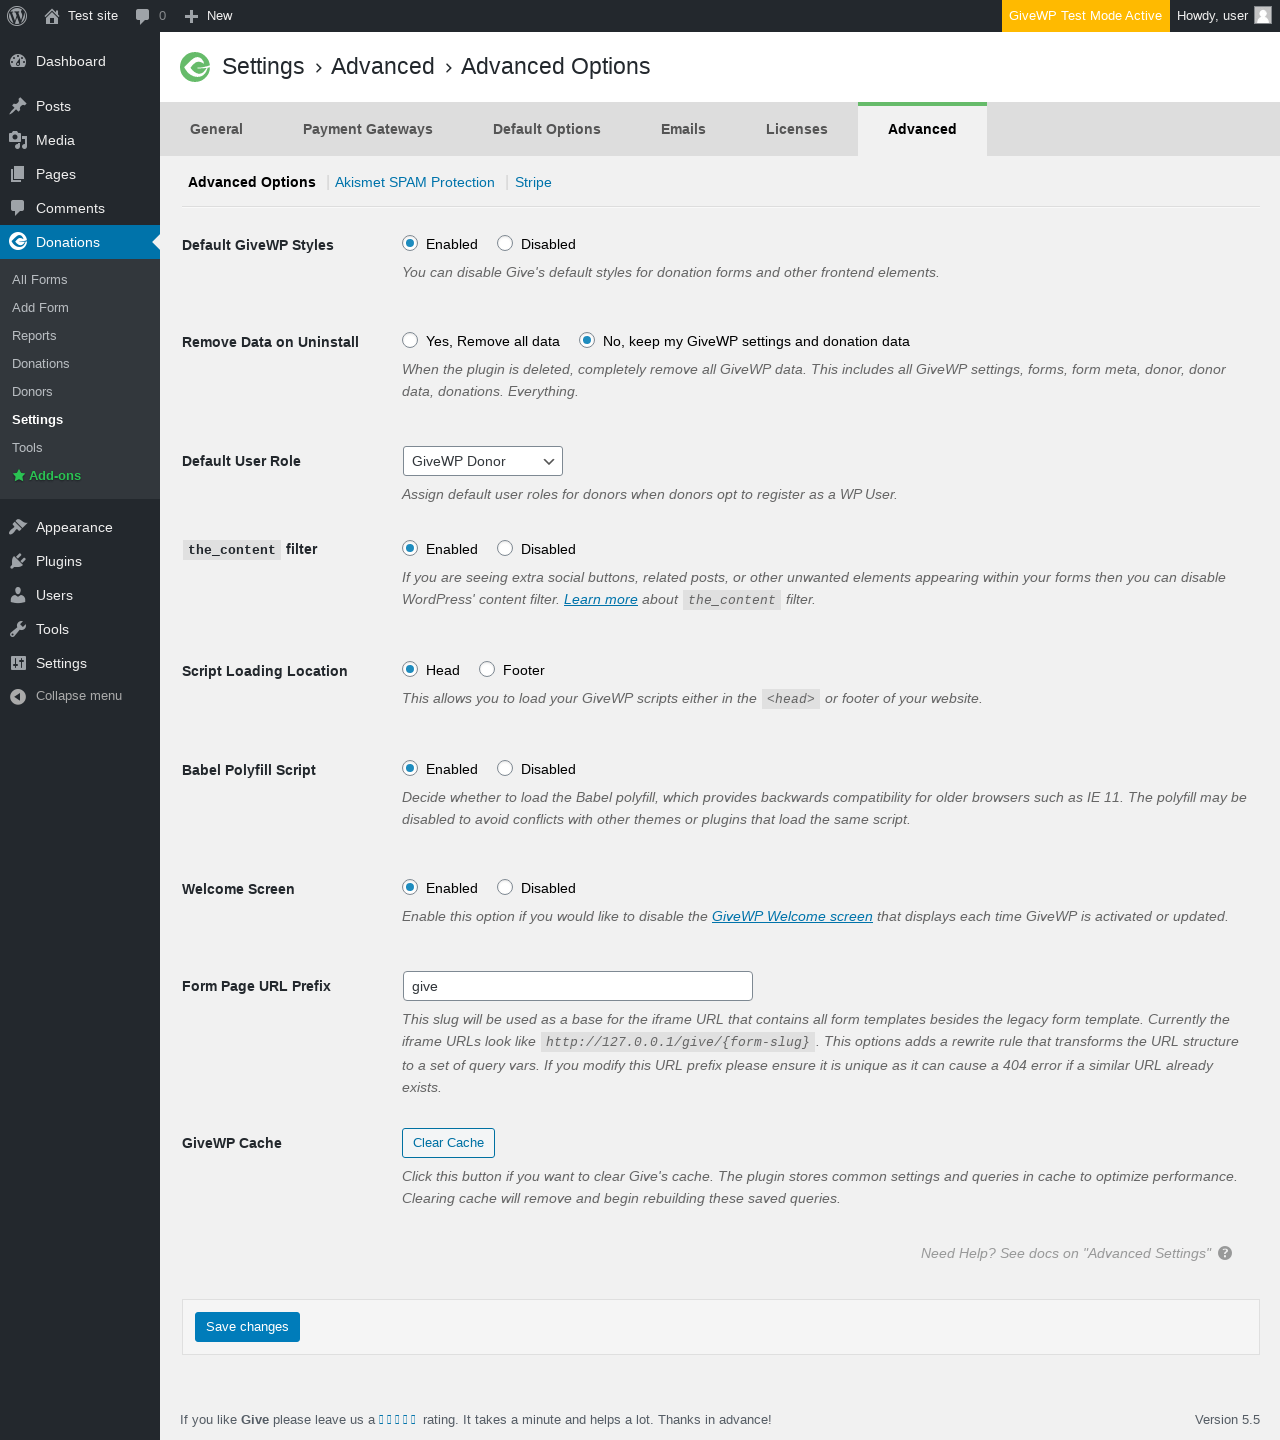The image size is (1280, 1440).
Task: Select Disabled for Default GiveWP Styles
Action: (505, 243)
